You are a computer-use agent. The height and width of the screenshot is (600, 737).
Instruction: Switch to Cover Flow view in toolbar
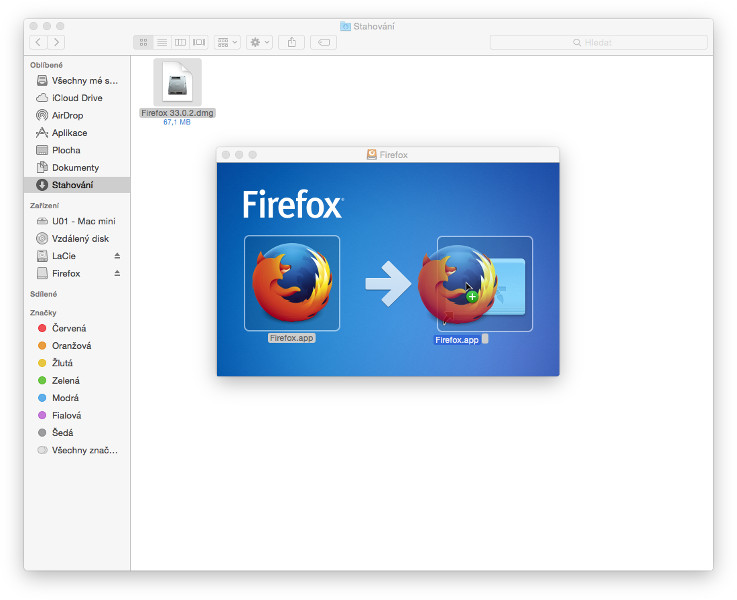pos(199,42)
